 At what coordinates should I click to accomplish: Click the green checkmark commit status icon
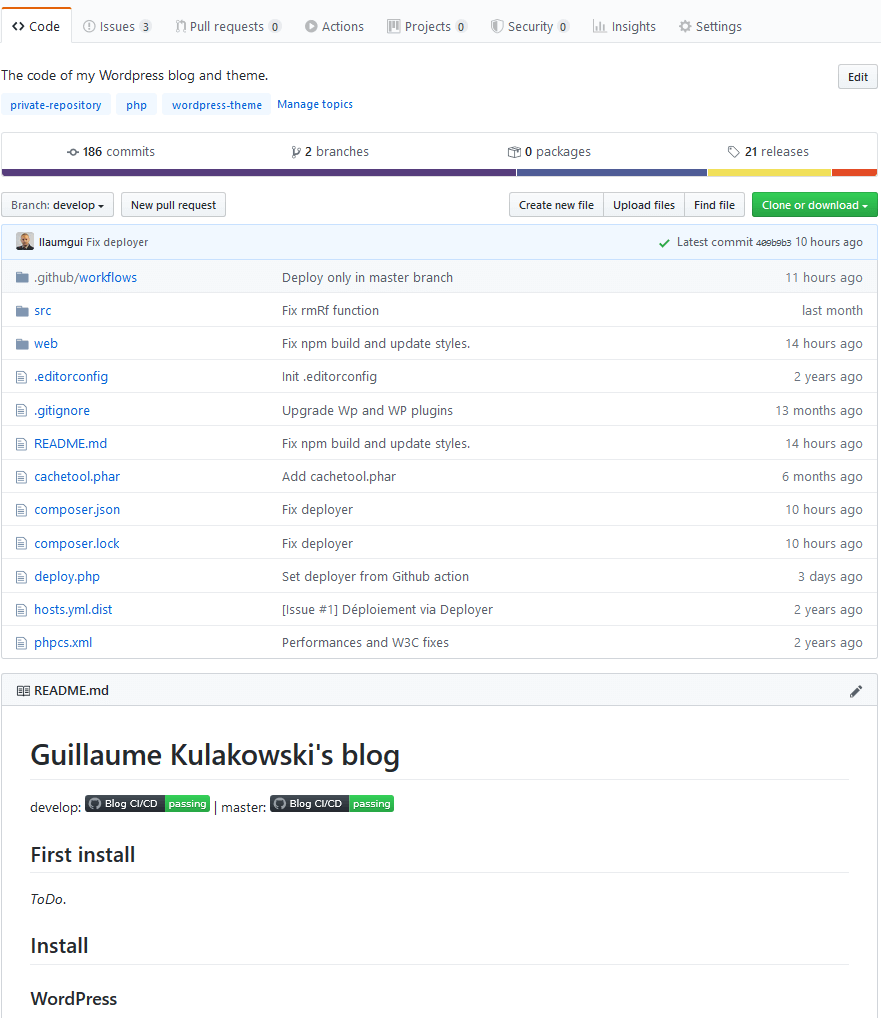pos(664,243)
